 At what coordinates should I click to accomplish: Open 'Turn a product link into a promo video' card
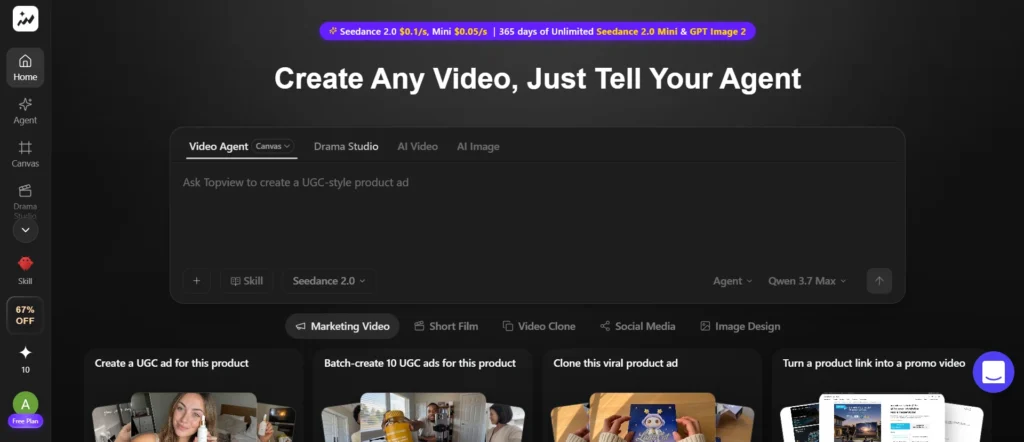pos(882,395)
